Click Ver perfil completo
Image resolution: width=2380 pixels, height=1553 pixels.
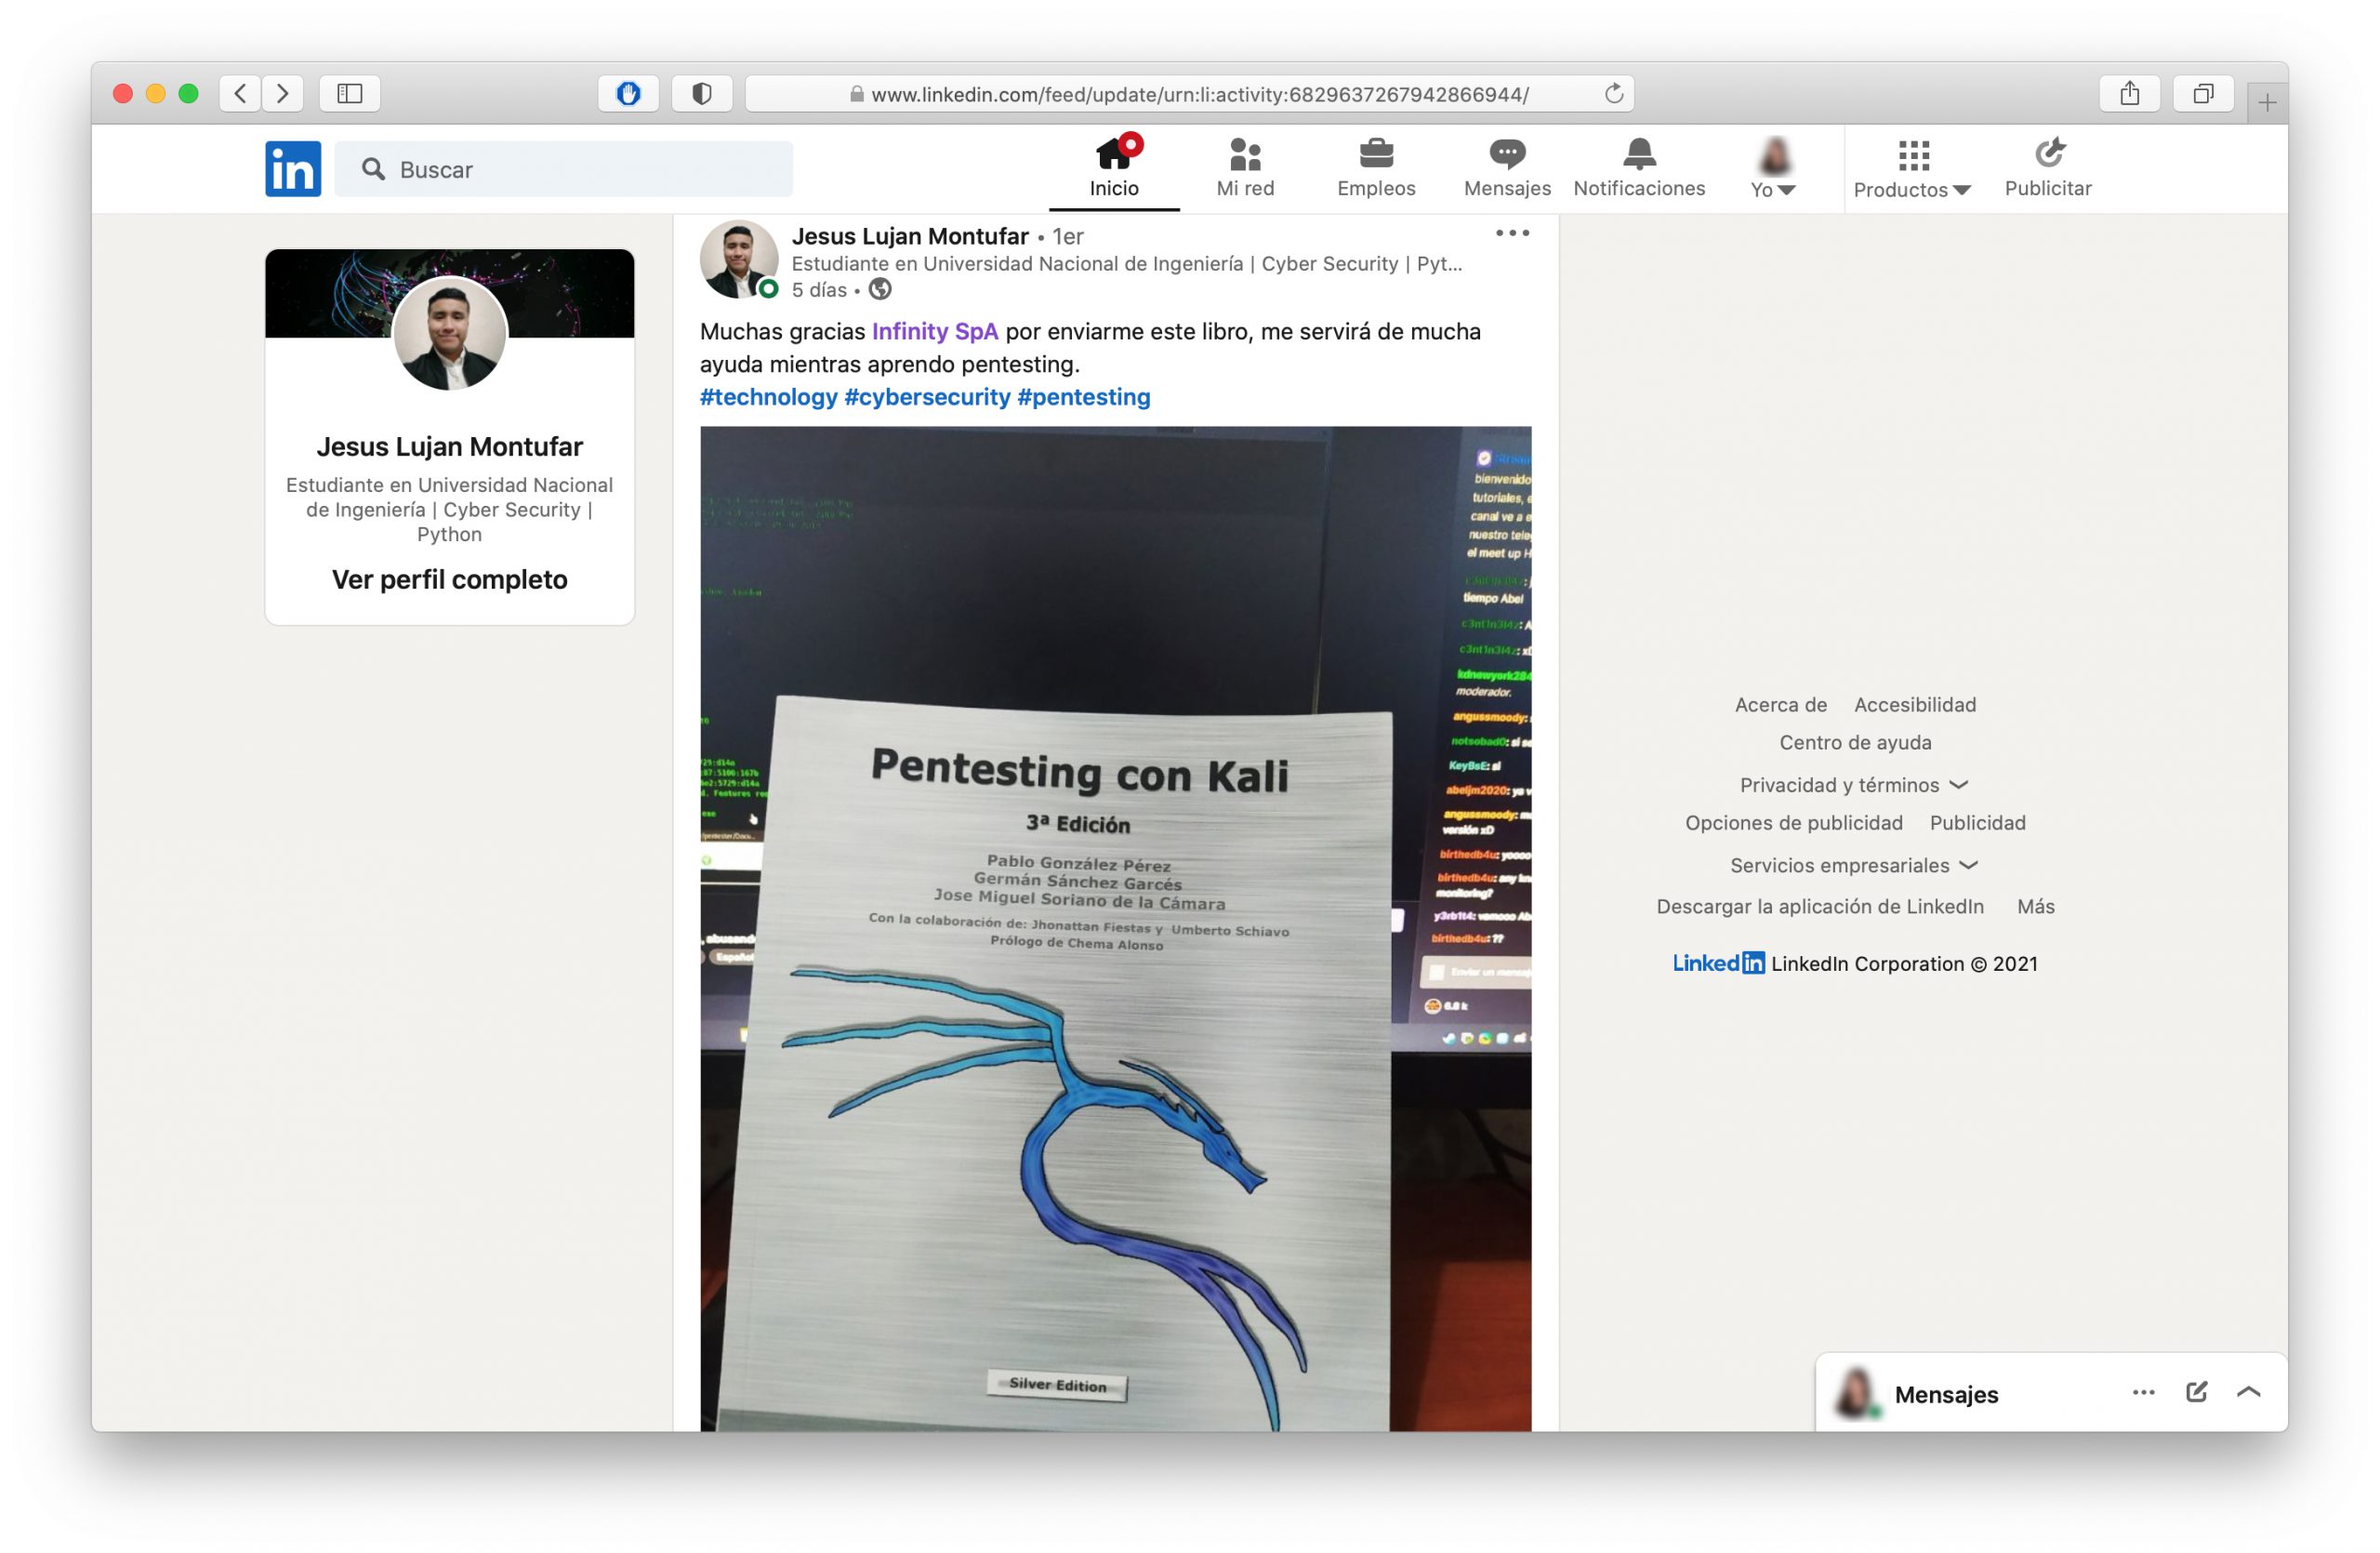tap(450, 580)
